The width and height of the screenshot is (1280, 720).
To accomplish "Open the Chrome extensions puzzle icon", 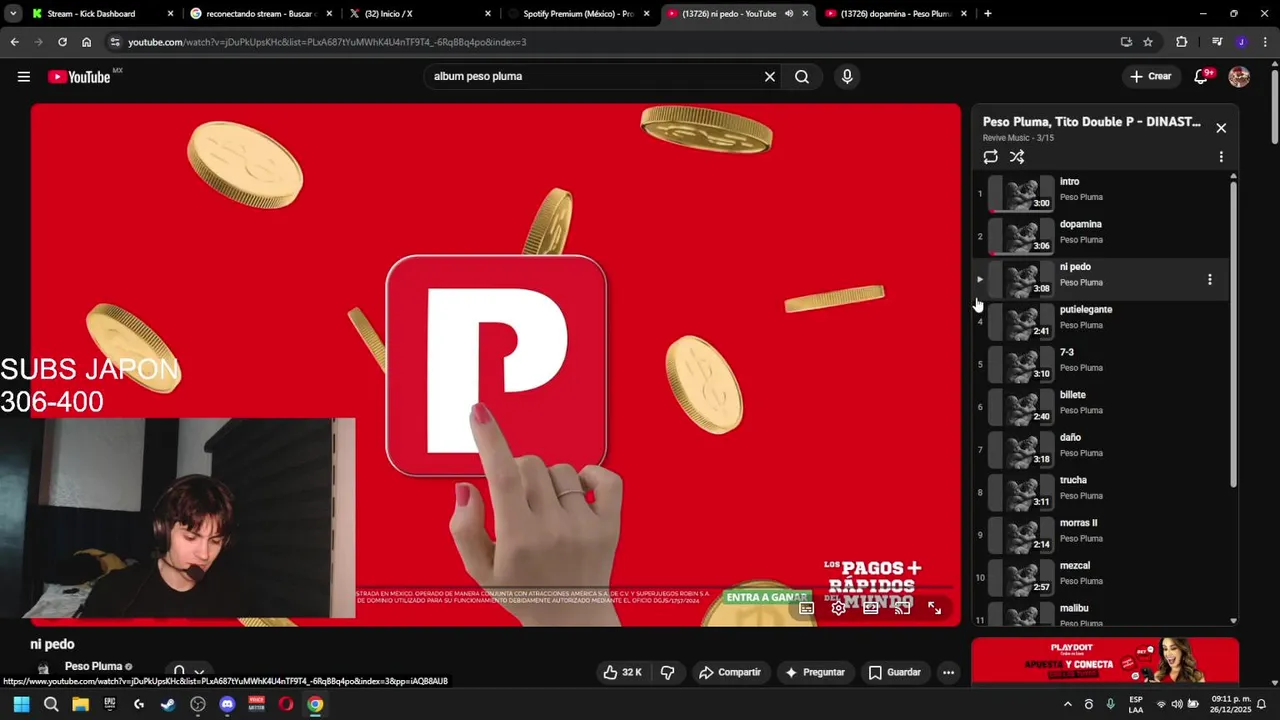I will [x=1182, y=42].
